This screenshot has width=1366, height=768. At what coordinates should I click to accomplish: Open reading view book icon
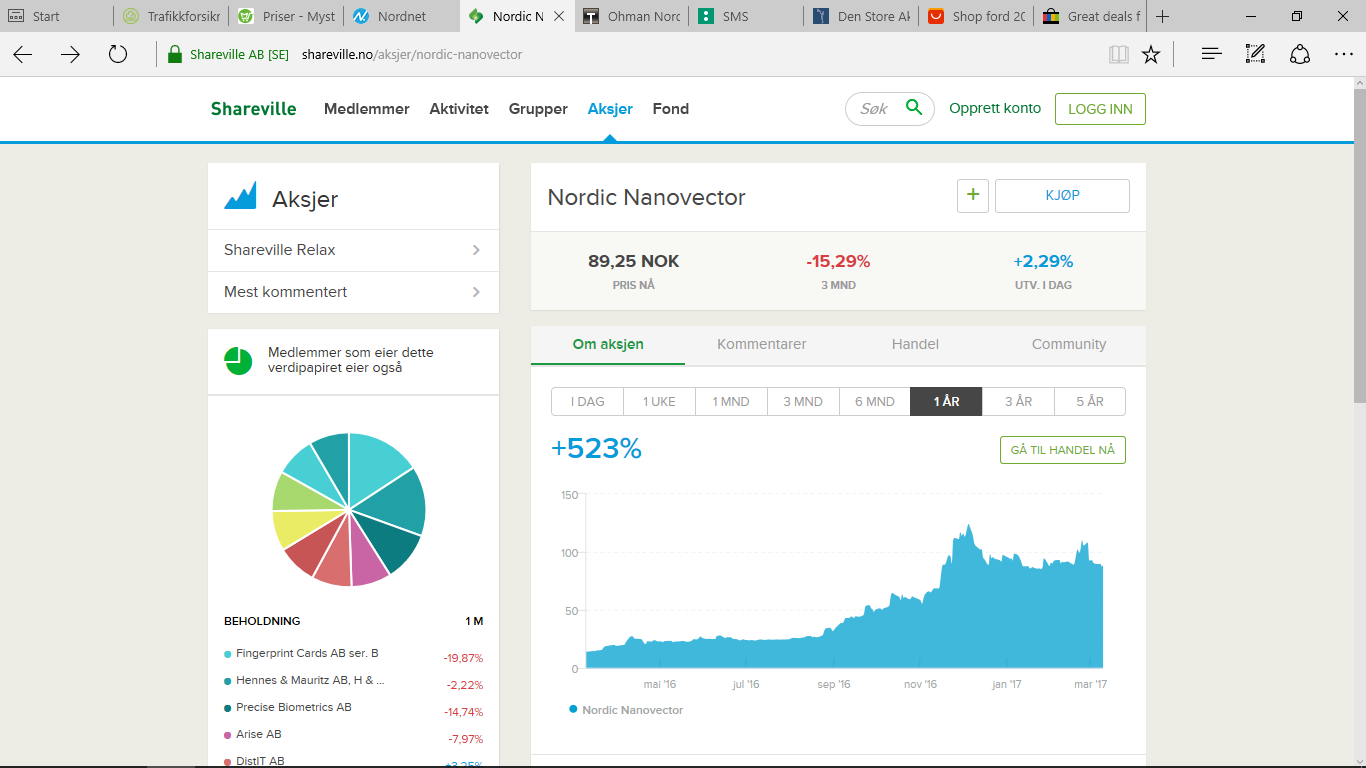(1119, 54)
